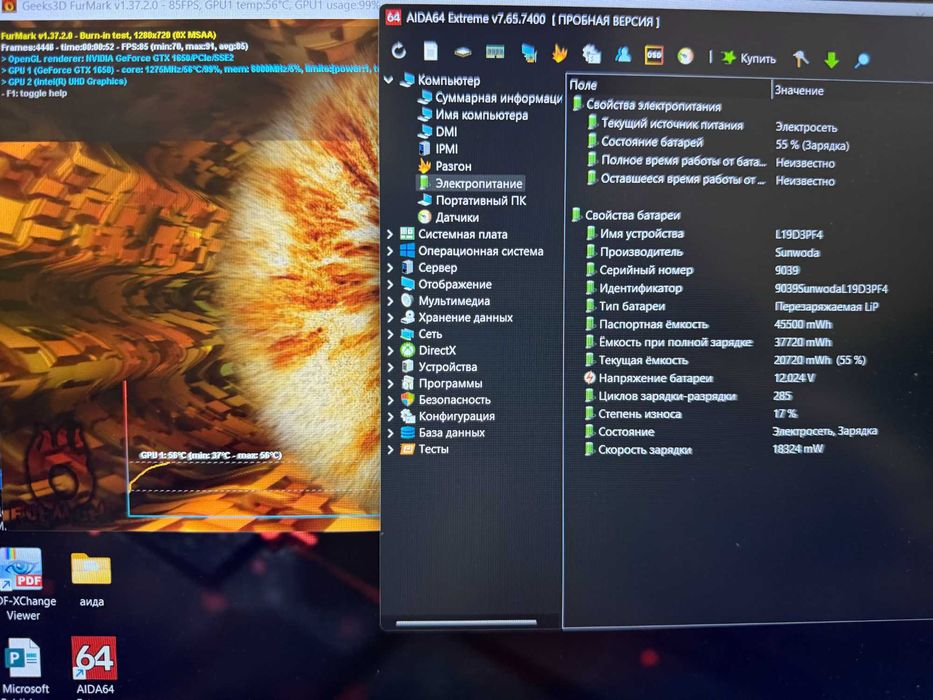
Task: Launch the disk benchmark icon in AIDA64 toolbar
Action: (x=462, y=52)
